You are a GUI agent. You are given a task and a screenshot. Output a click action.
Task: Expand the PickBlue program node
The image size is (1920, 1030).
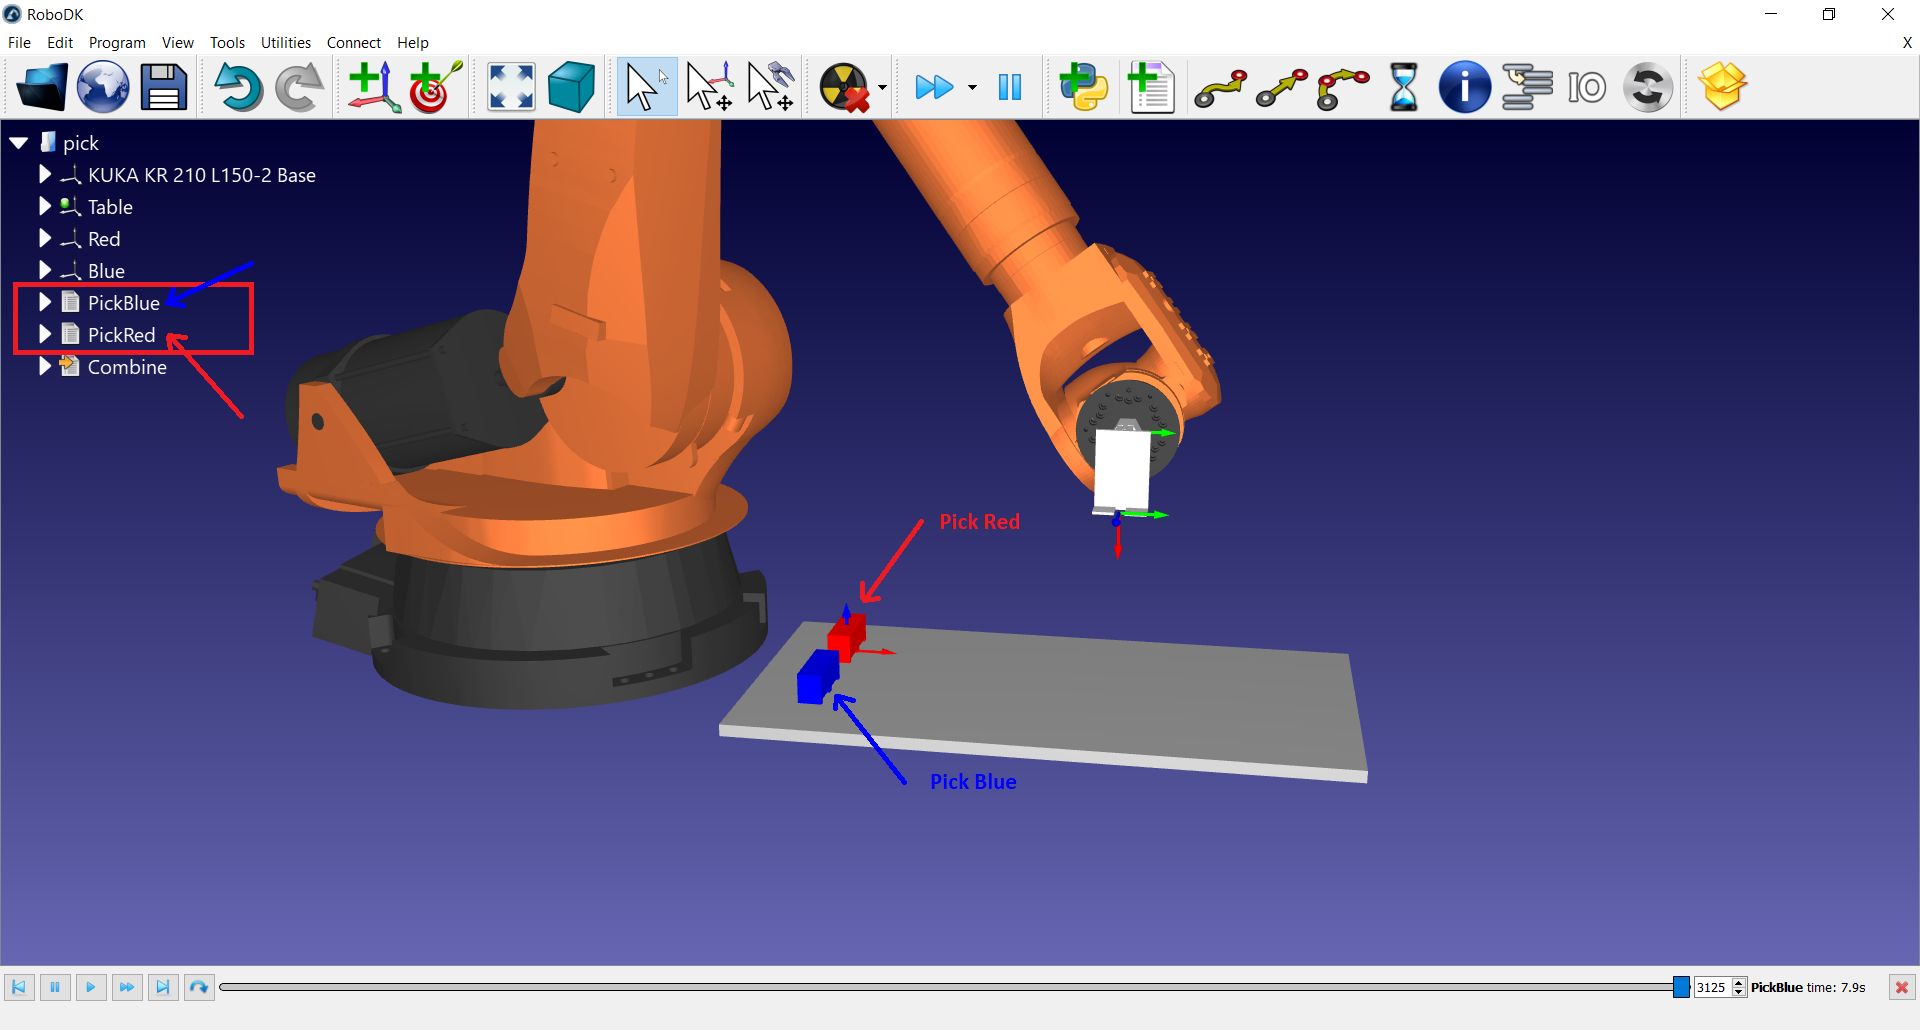(45, 302)
